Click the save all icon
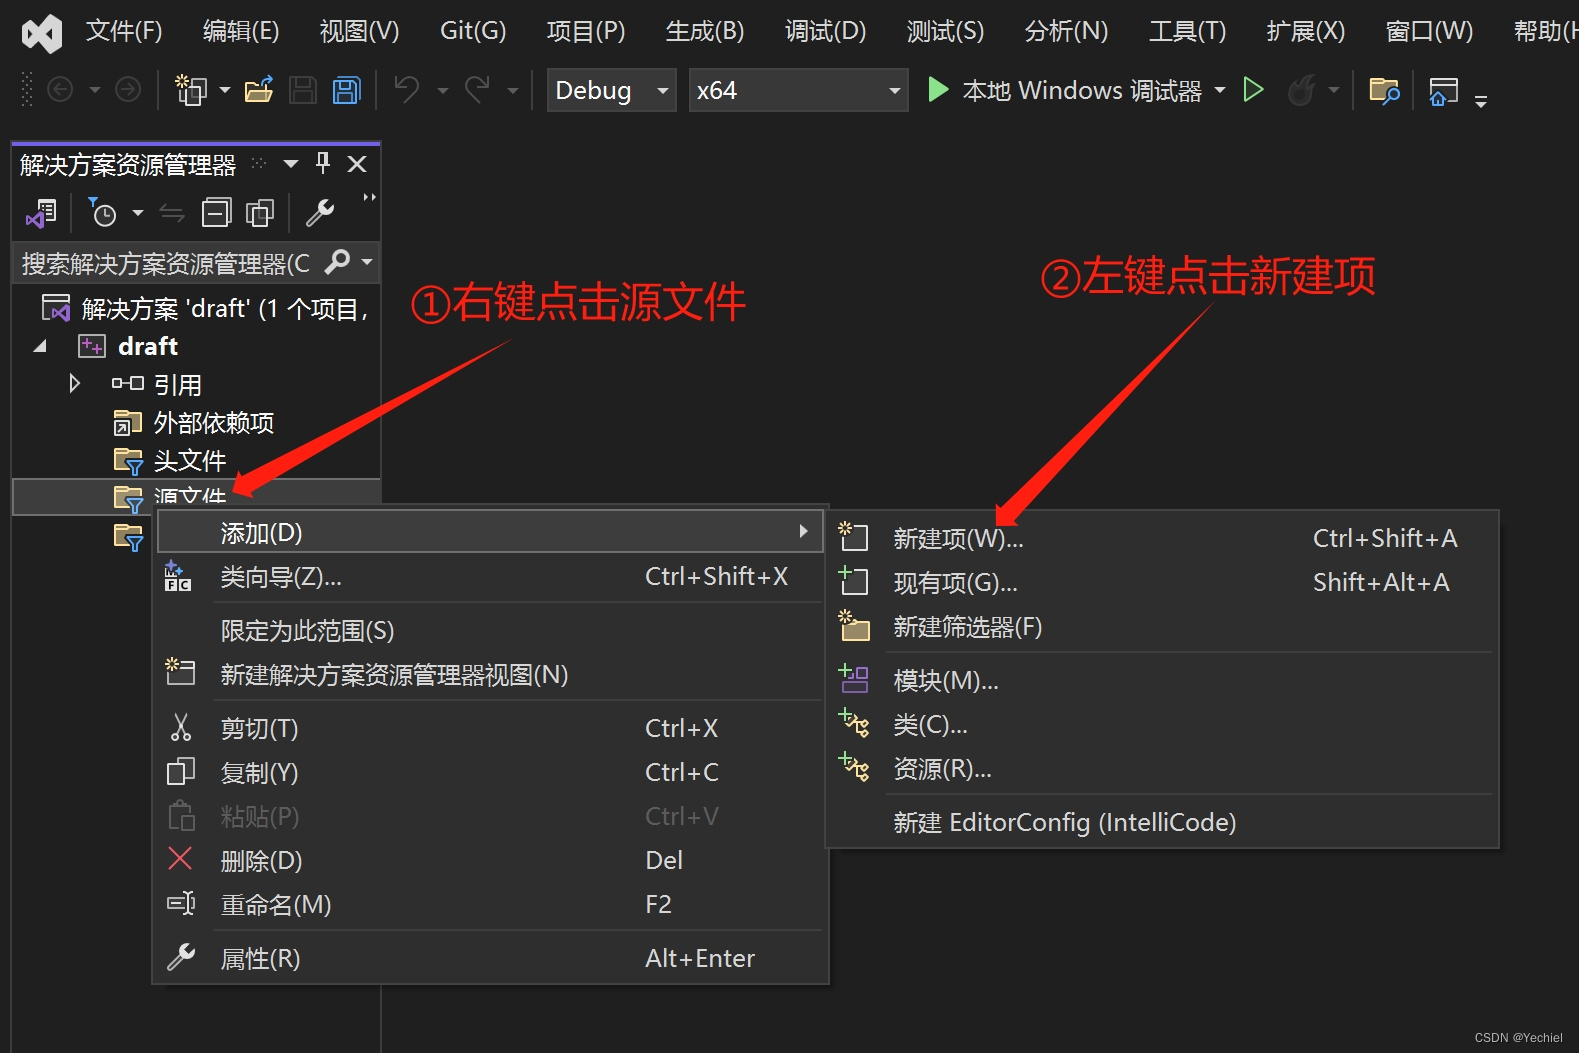 (x=347, y=90)
